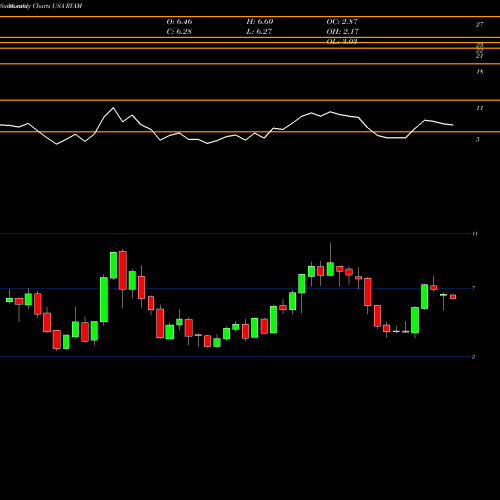This screenshot has height=500, width=500.
Task: Select the open value "O: 6.46"
Action: (x=179, y=22)
